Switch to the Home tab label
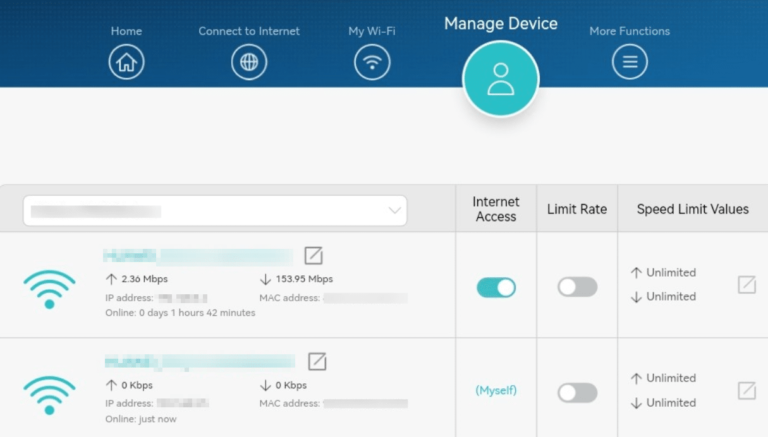Viewport: 768px width, 437px height. pos(126,31)
